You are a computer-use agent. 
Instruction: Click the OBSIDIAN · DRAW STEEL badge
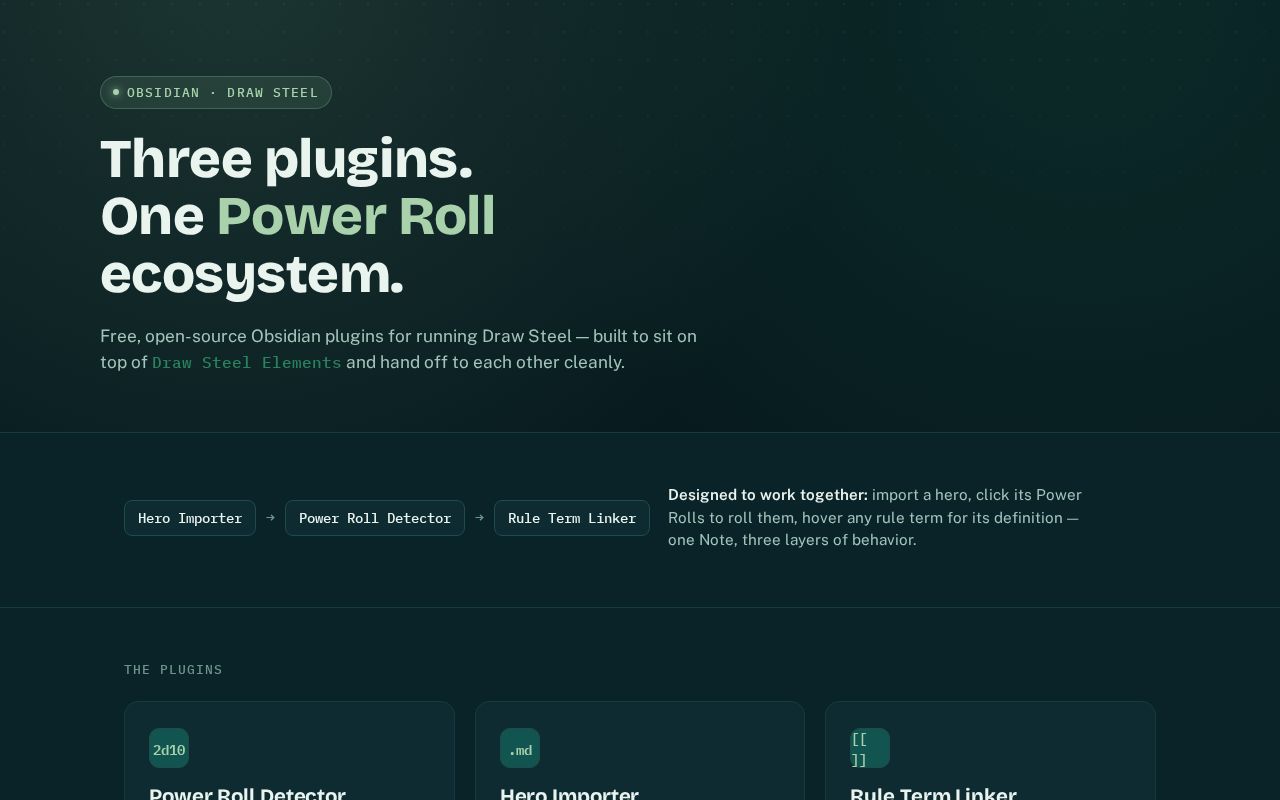click(x=216, y=92)
